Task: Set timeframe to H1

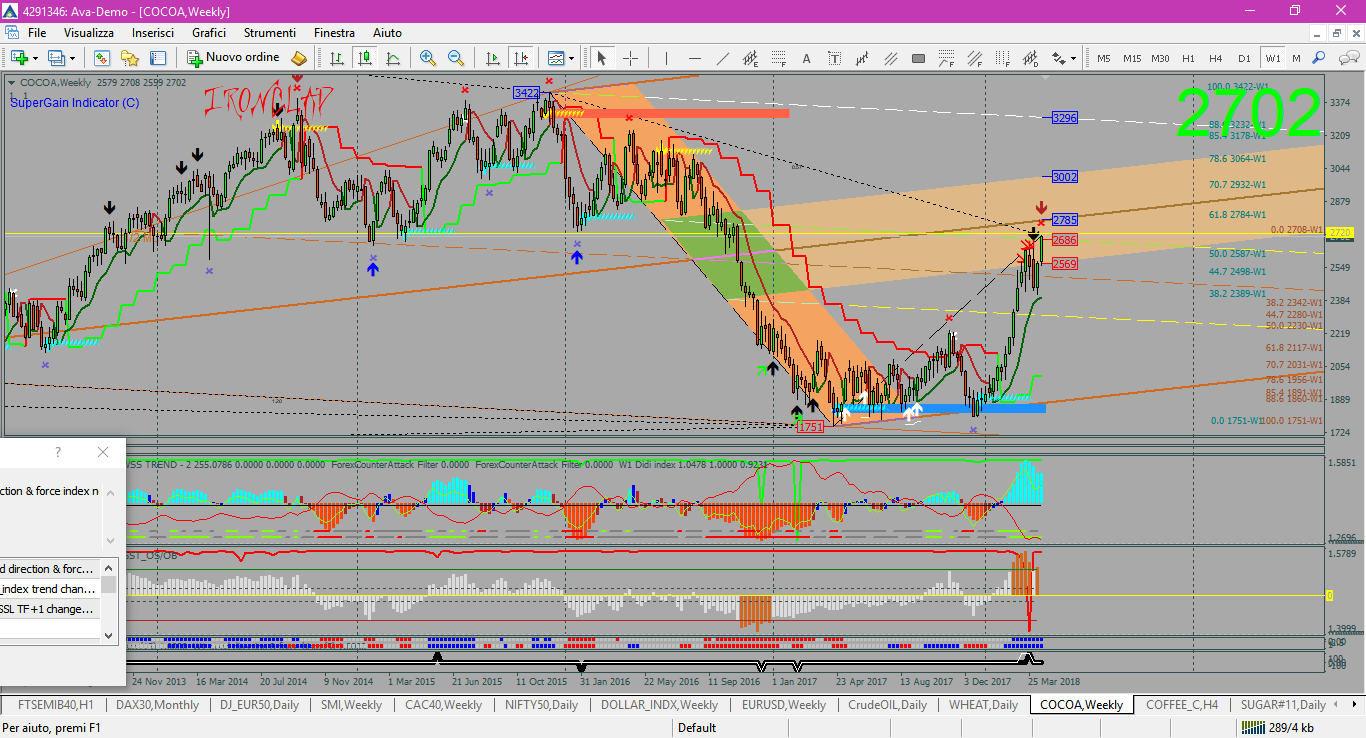Action: click(1188, 58)
